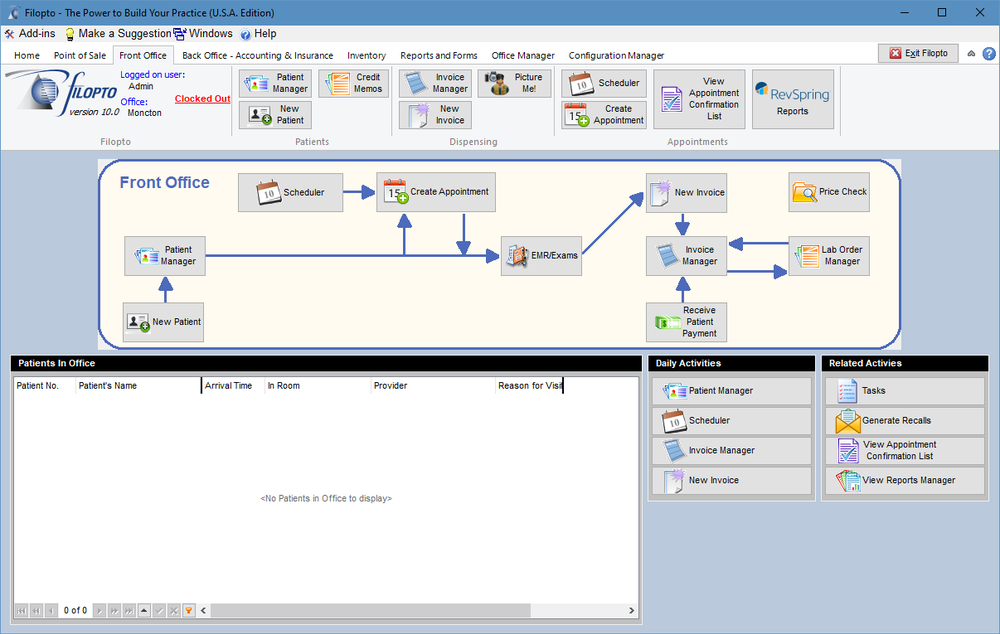1000x634 pixels.
Task: Click the blue help question icon
Action: [x=989, y=54]
